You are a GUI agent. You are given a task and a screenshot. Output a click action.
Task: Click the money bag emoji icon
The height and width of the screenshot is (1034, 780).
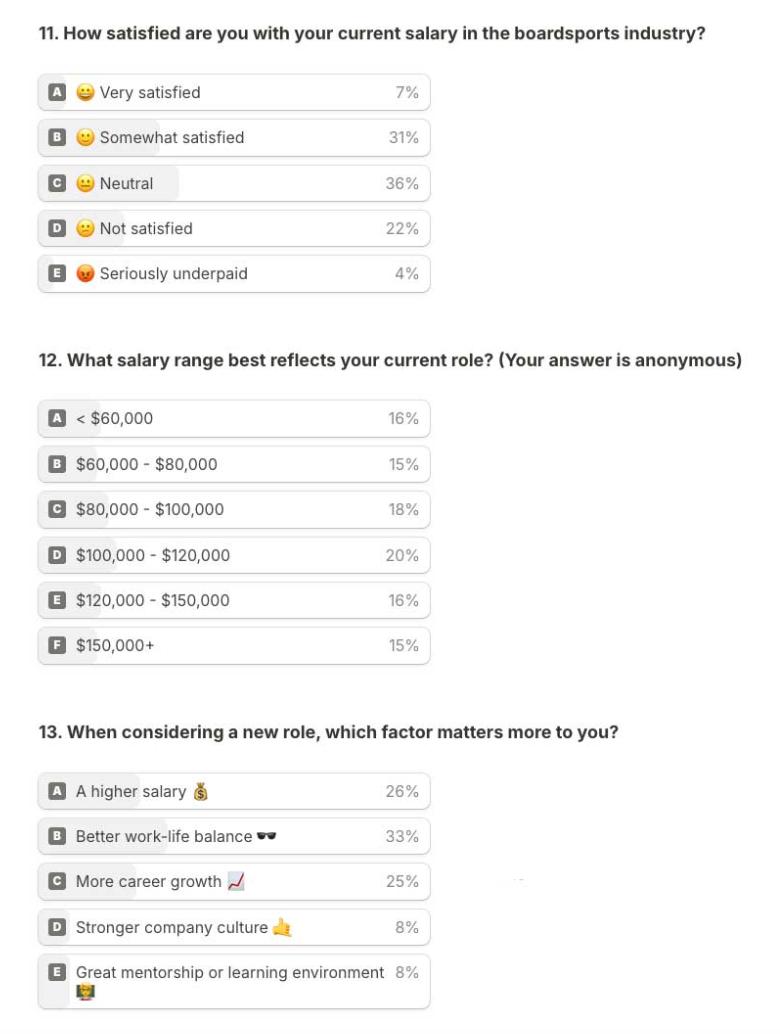click(200, 792)
